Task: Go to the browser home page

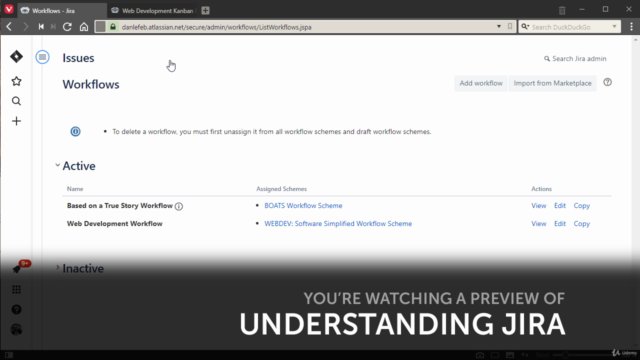Action: pyautogui.click(x=84, y=27)
